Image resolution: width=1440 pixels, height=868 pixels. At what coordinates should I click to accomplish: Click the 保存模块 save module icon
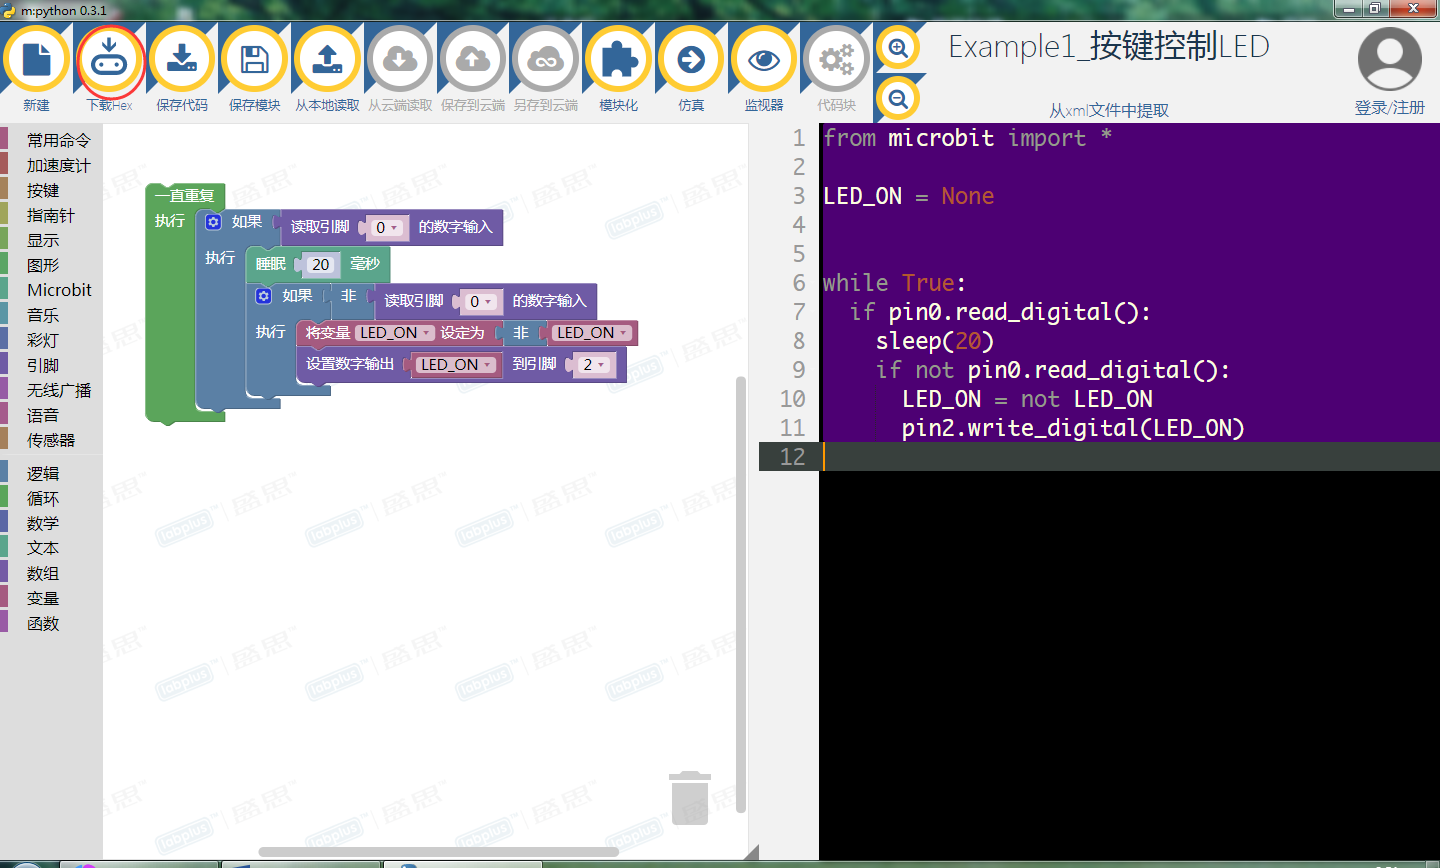click(254, 58)
